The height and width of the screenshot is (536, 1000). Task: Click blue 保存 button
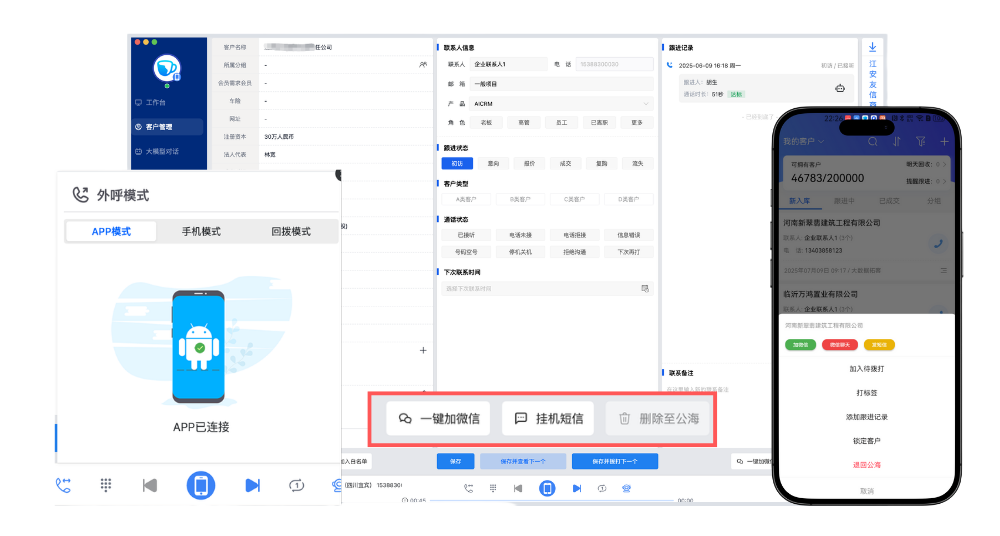455,461
